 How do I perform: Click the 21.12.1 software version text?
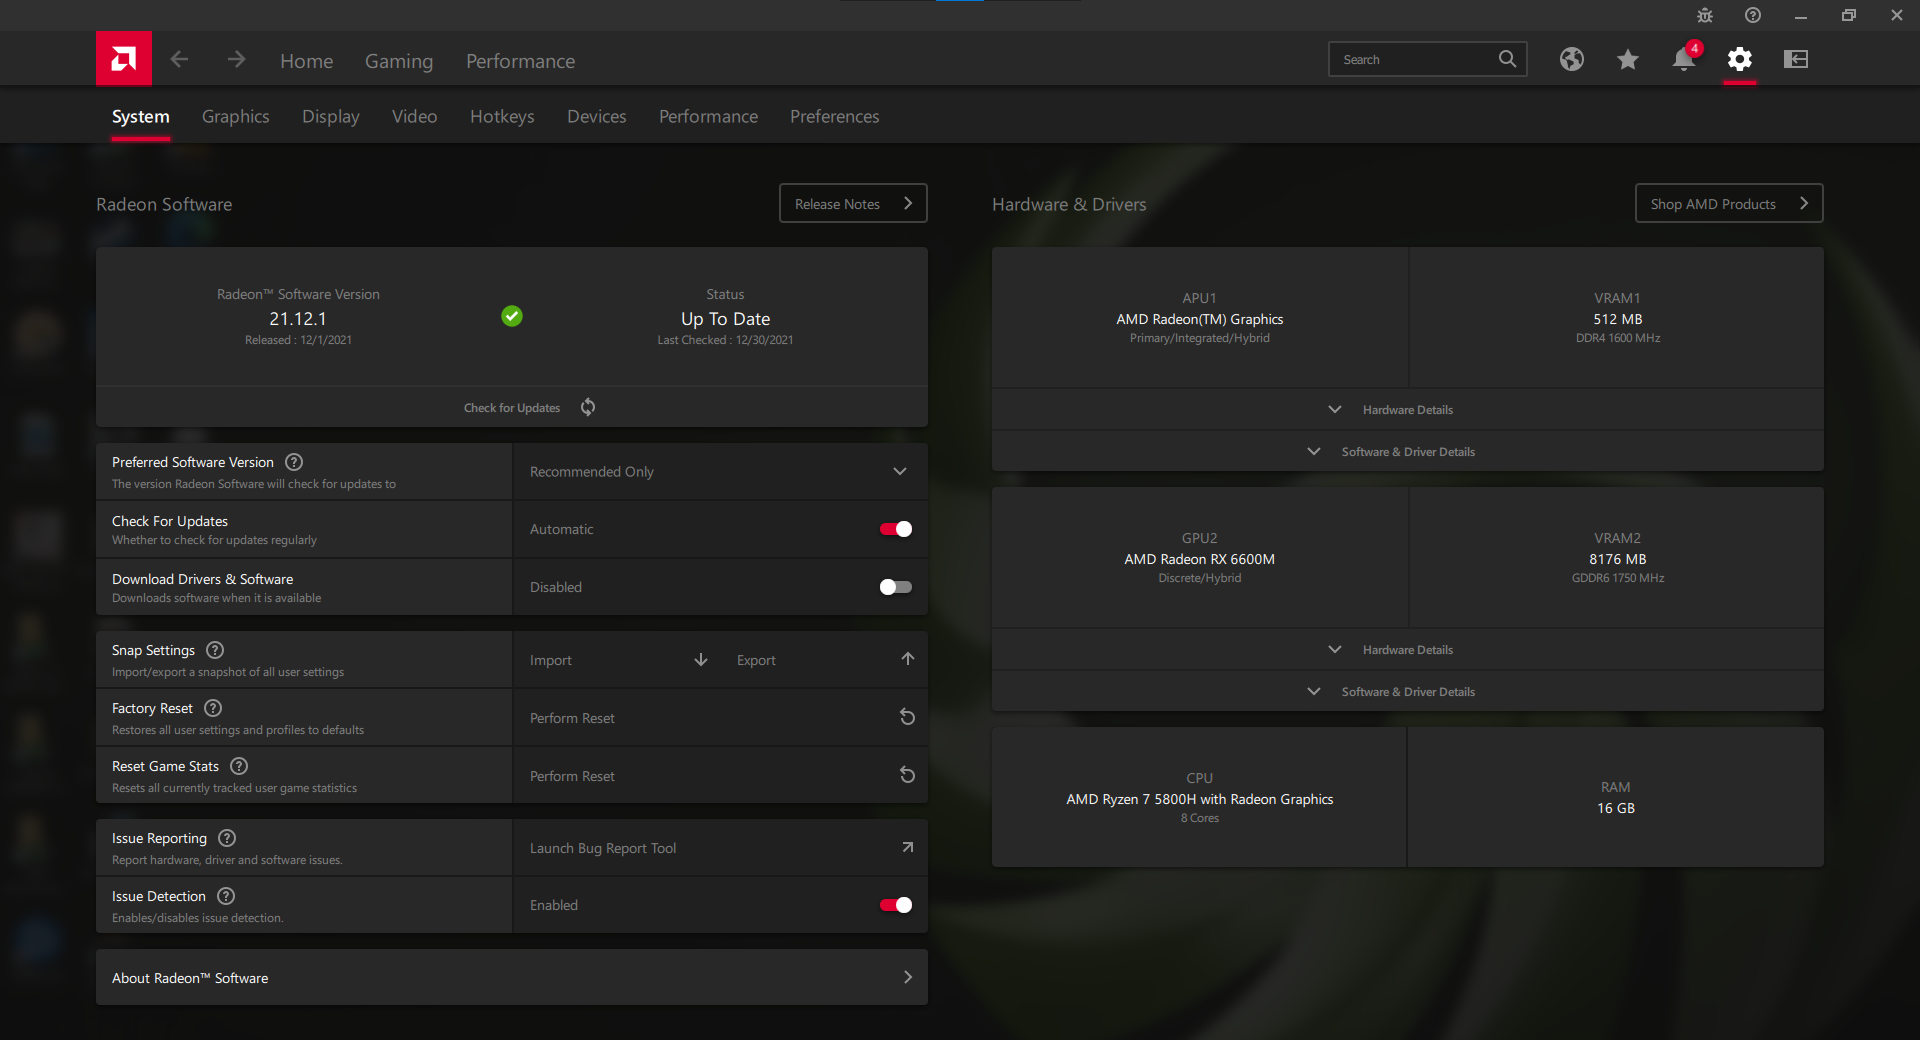pyautogui.click(x=298, y=319)
